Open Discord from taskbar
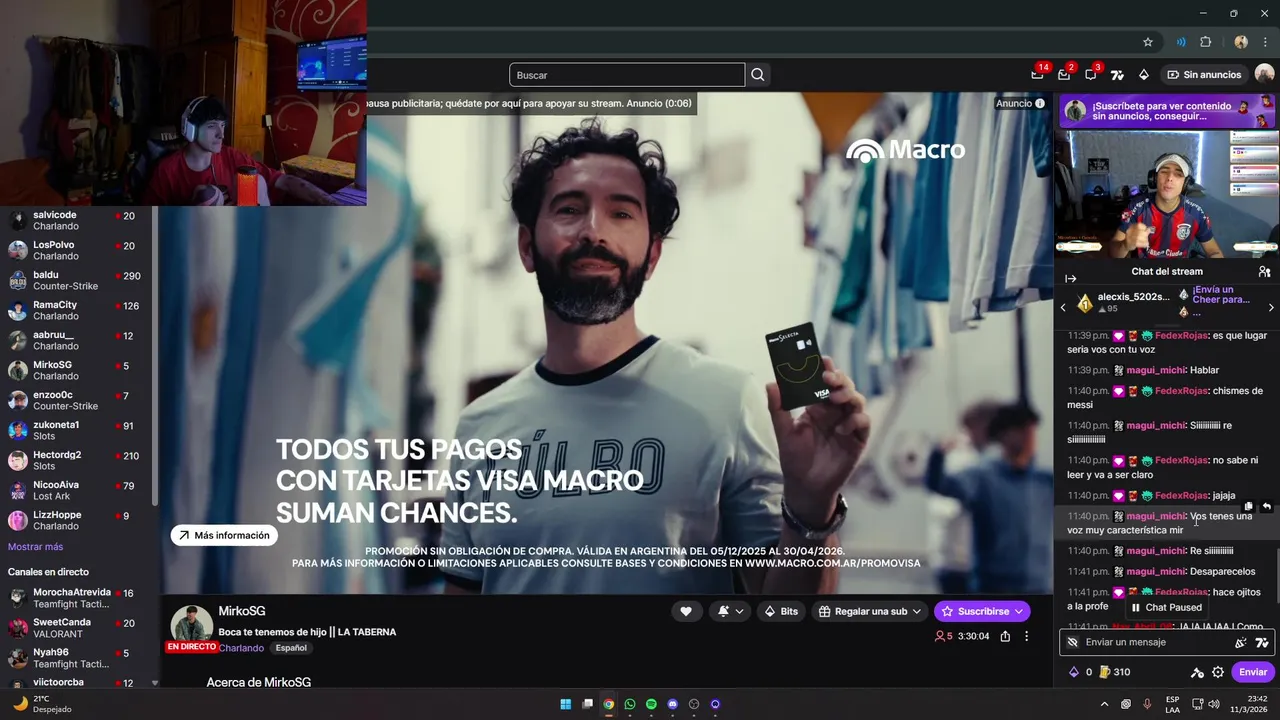This screenshot has height=720, width=1280. [672, 704]
